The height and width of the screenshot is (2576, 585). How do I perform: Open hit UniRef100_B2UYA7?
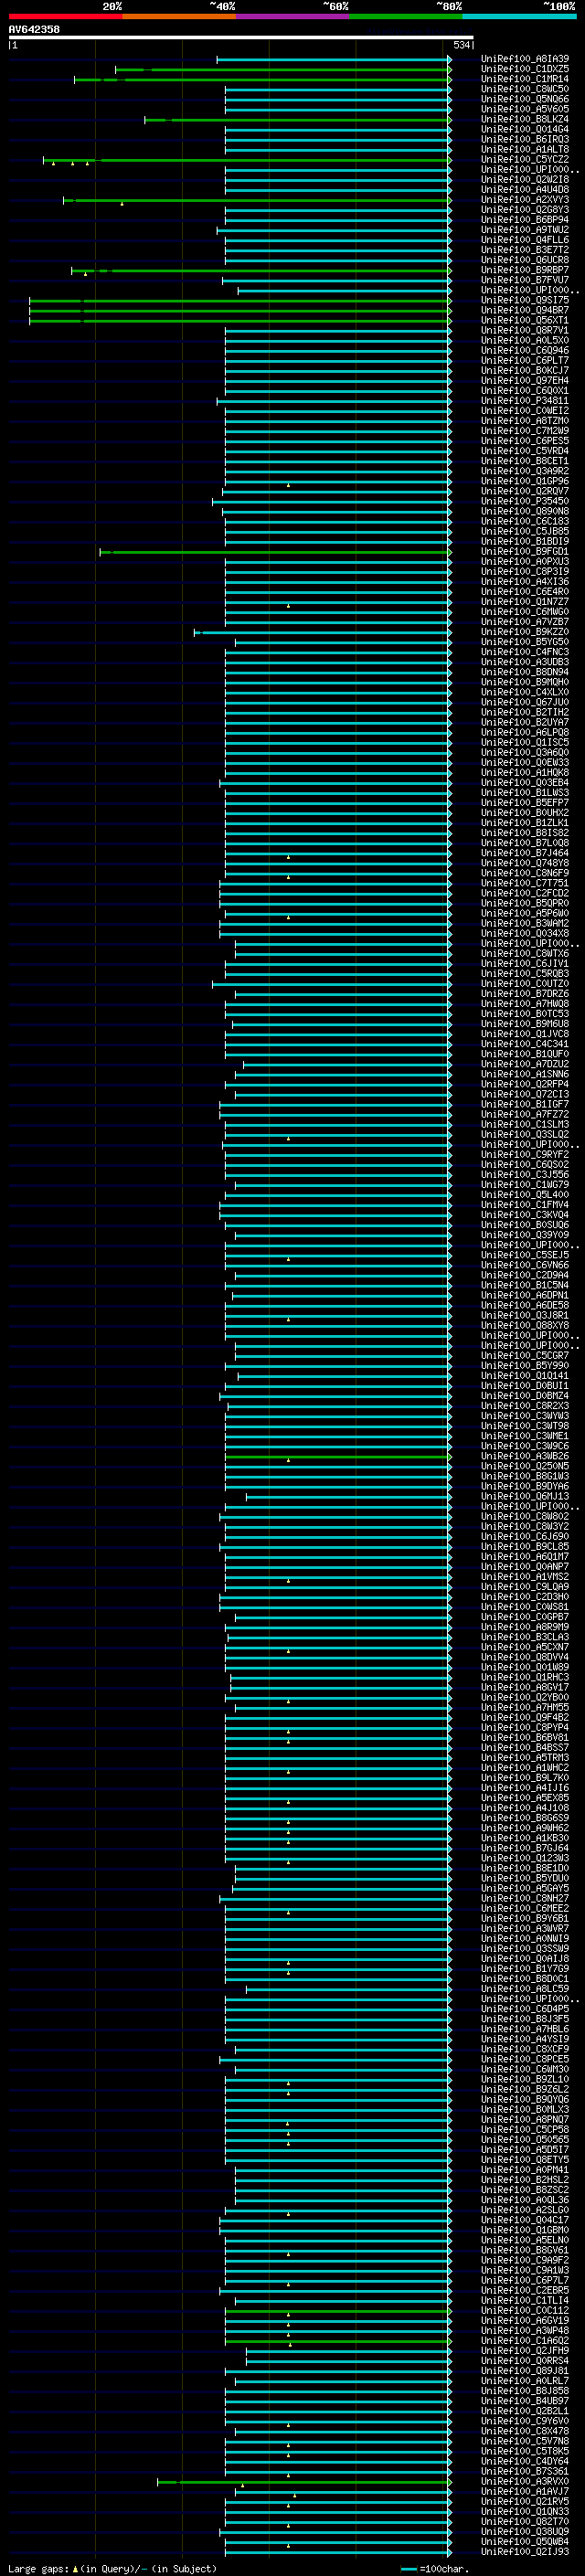point(525,722)
